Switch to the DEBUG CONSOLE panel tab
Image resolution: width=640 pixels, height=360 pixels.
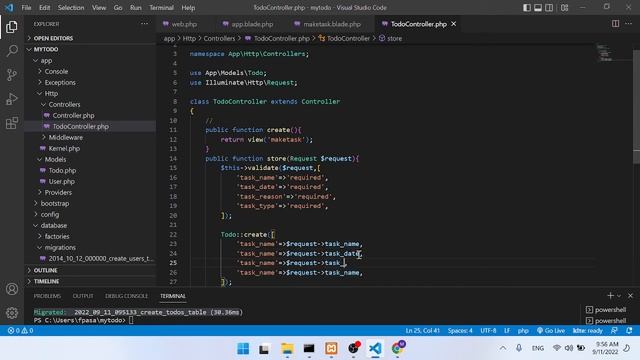(x=127, y=296)
